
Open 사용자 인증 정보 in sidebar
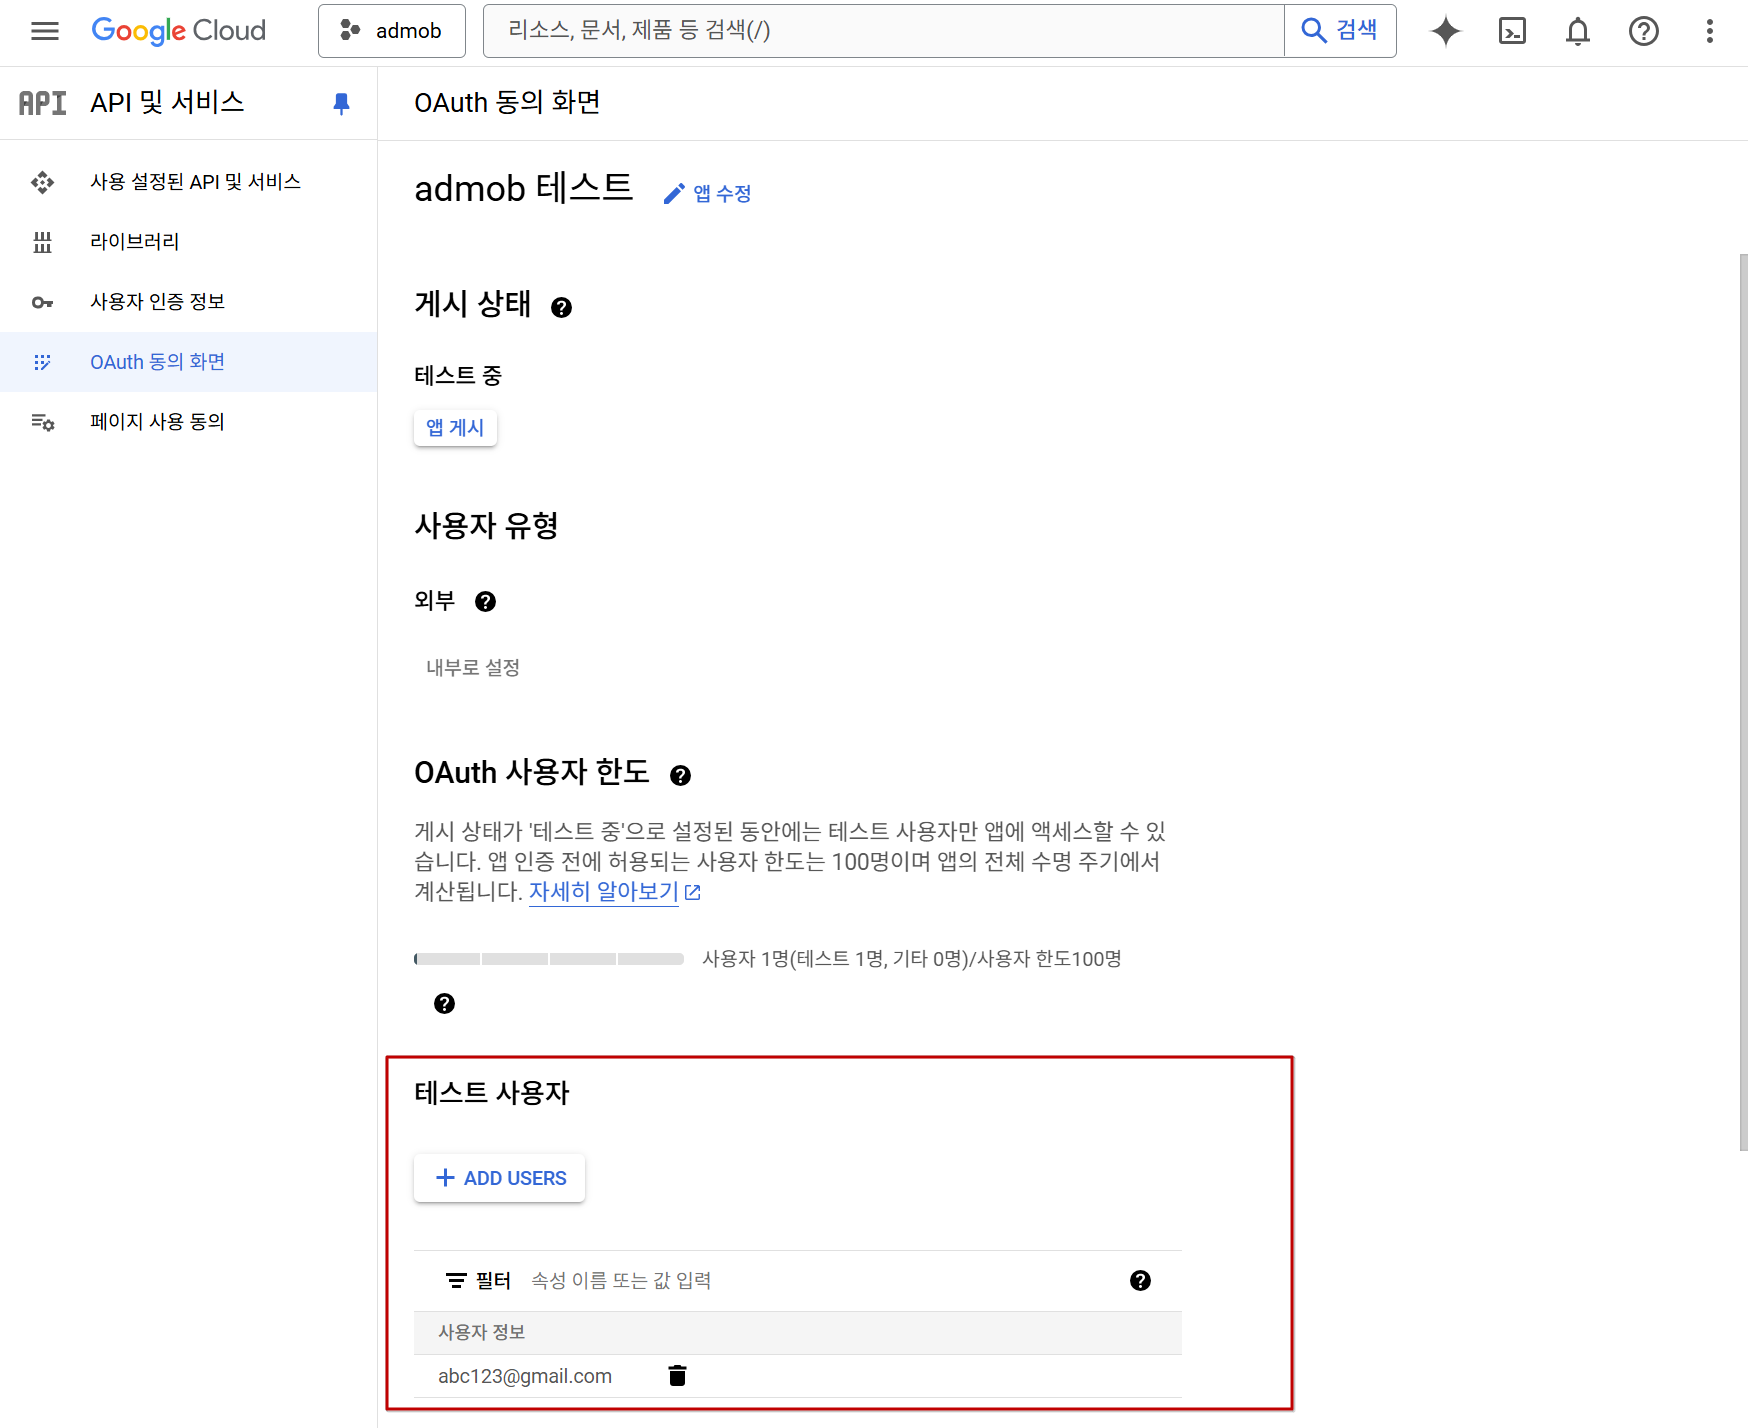(157, 302)
